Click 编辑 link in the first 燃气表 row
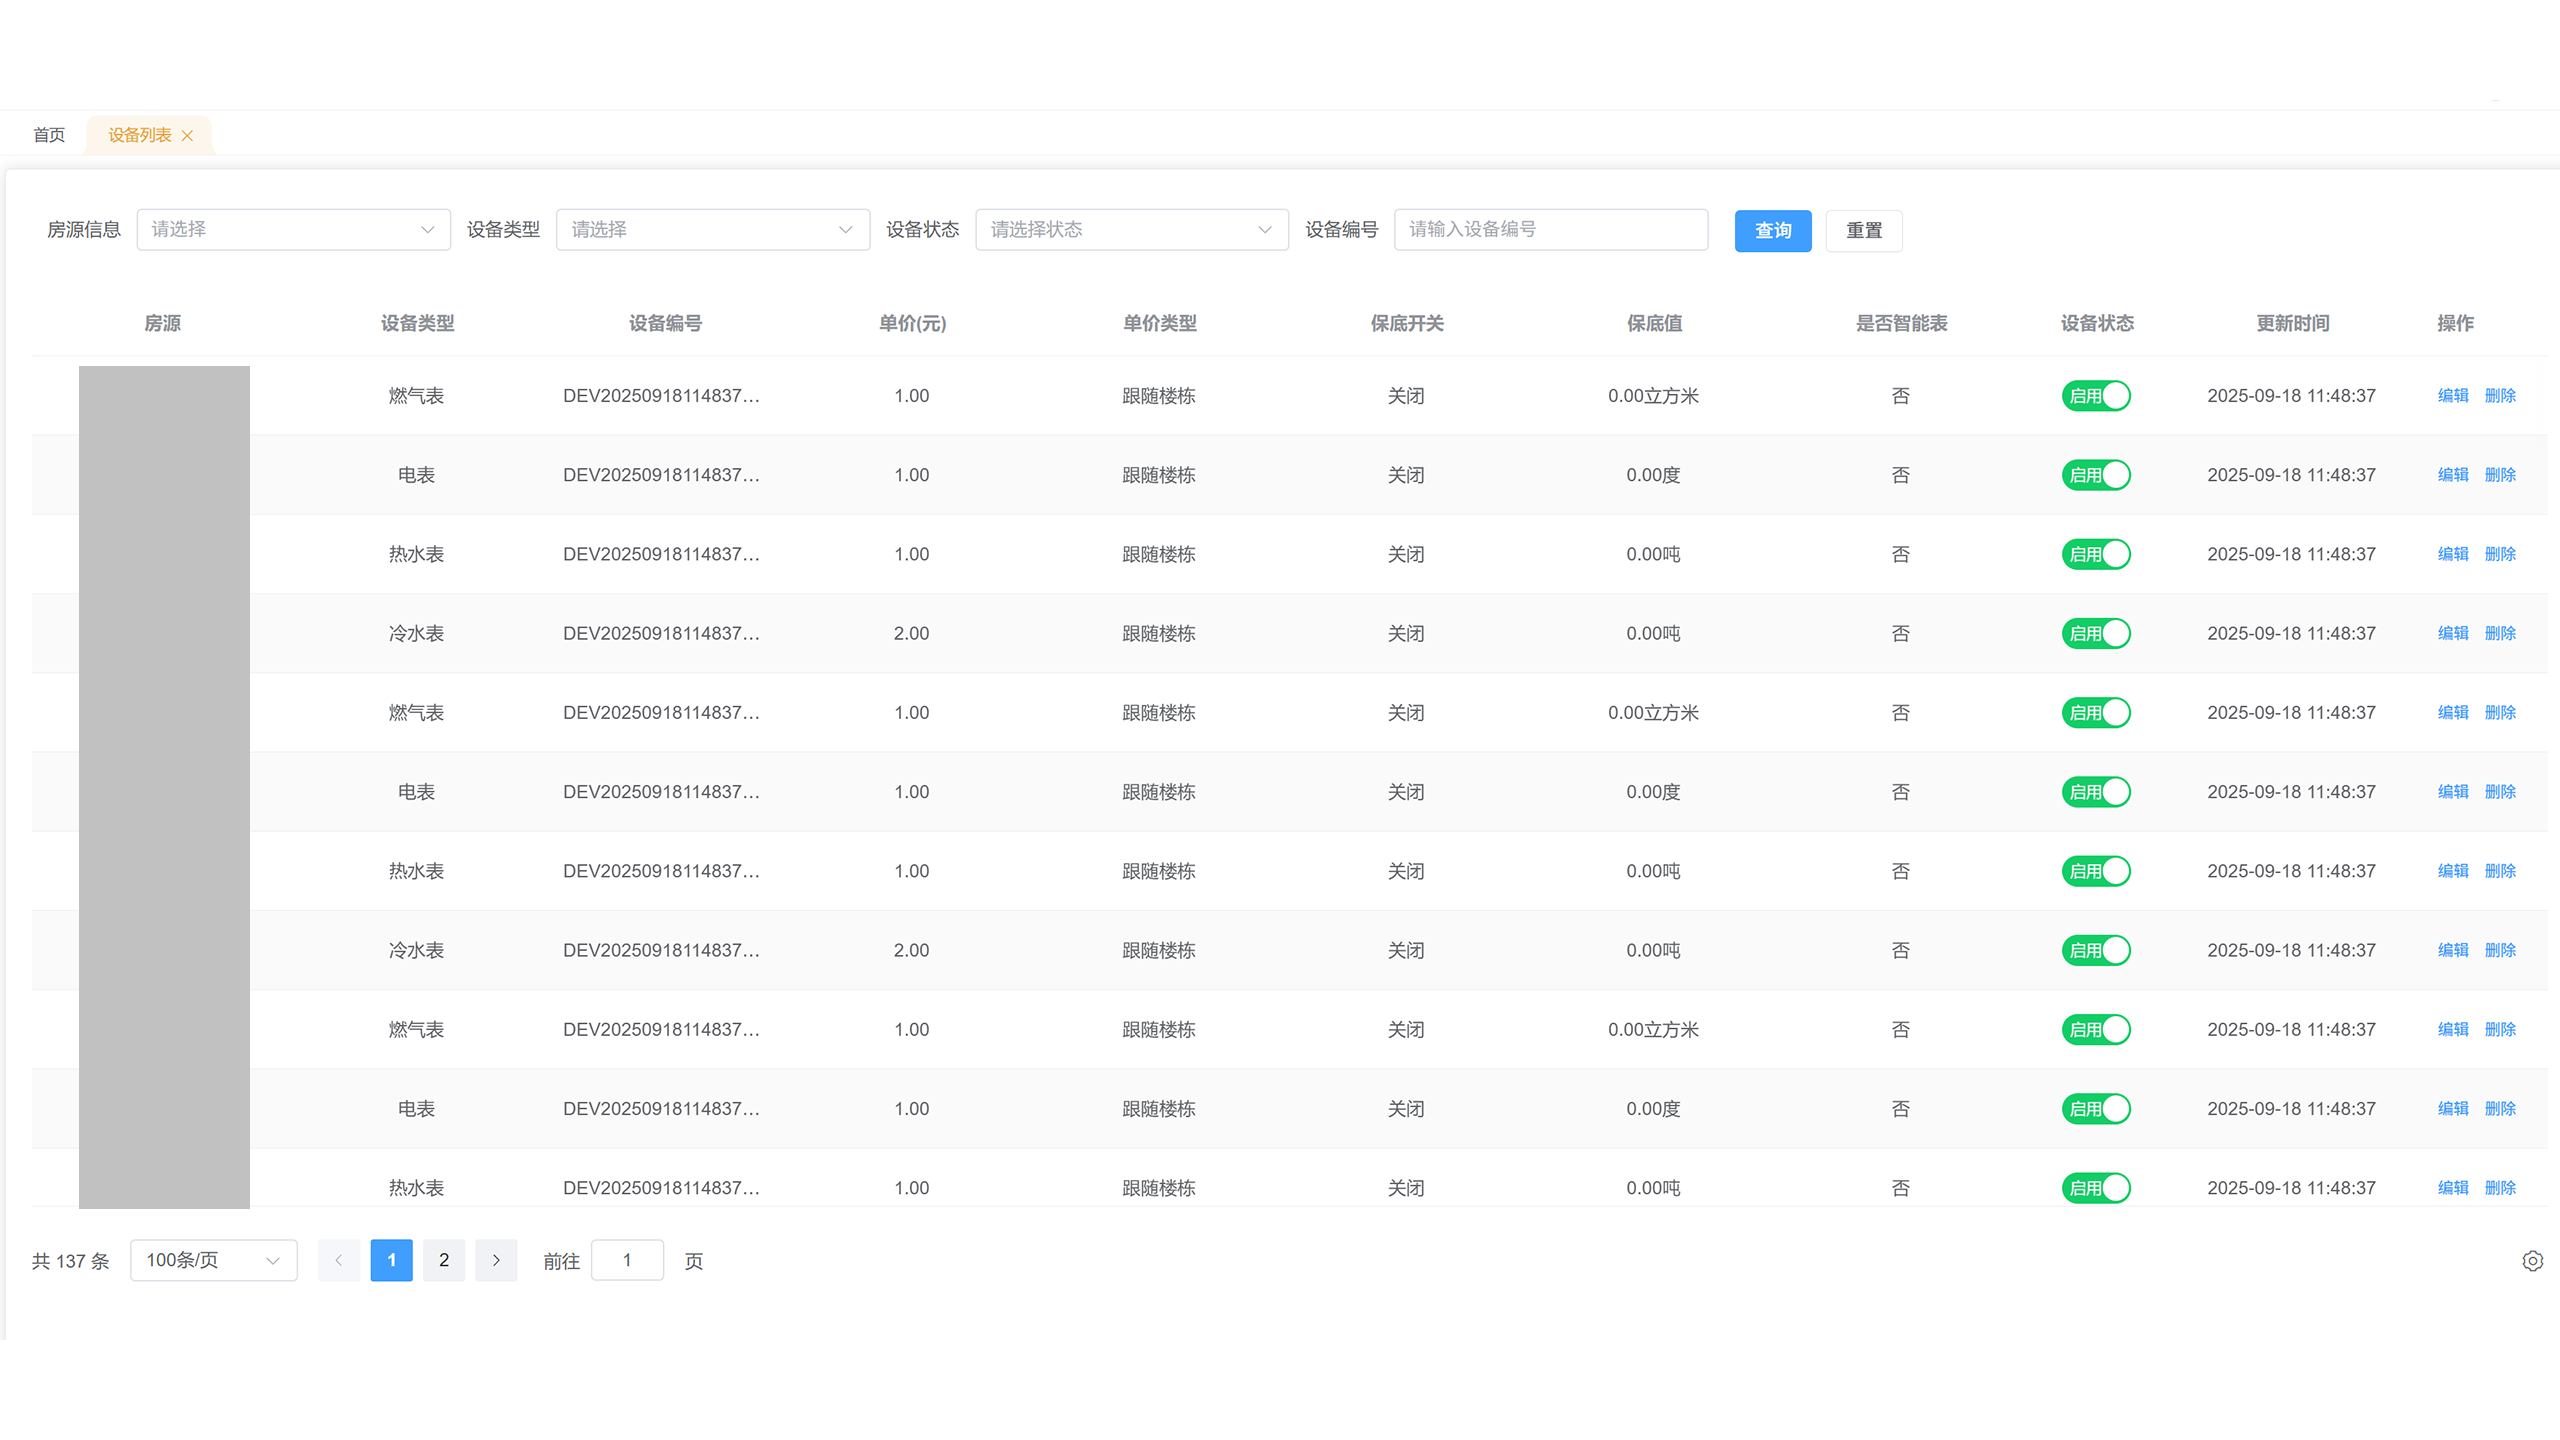Screen dimensions: 2560x1440 (2453, 396)
